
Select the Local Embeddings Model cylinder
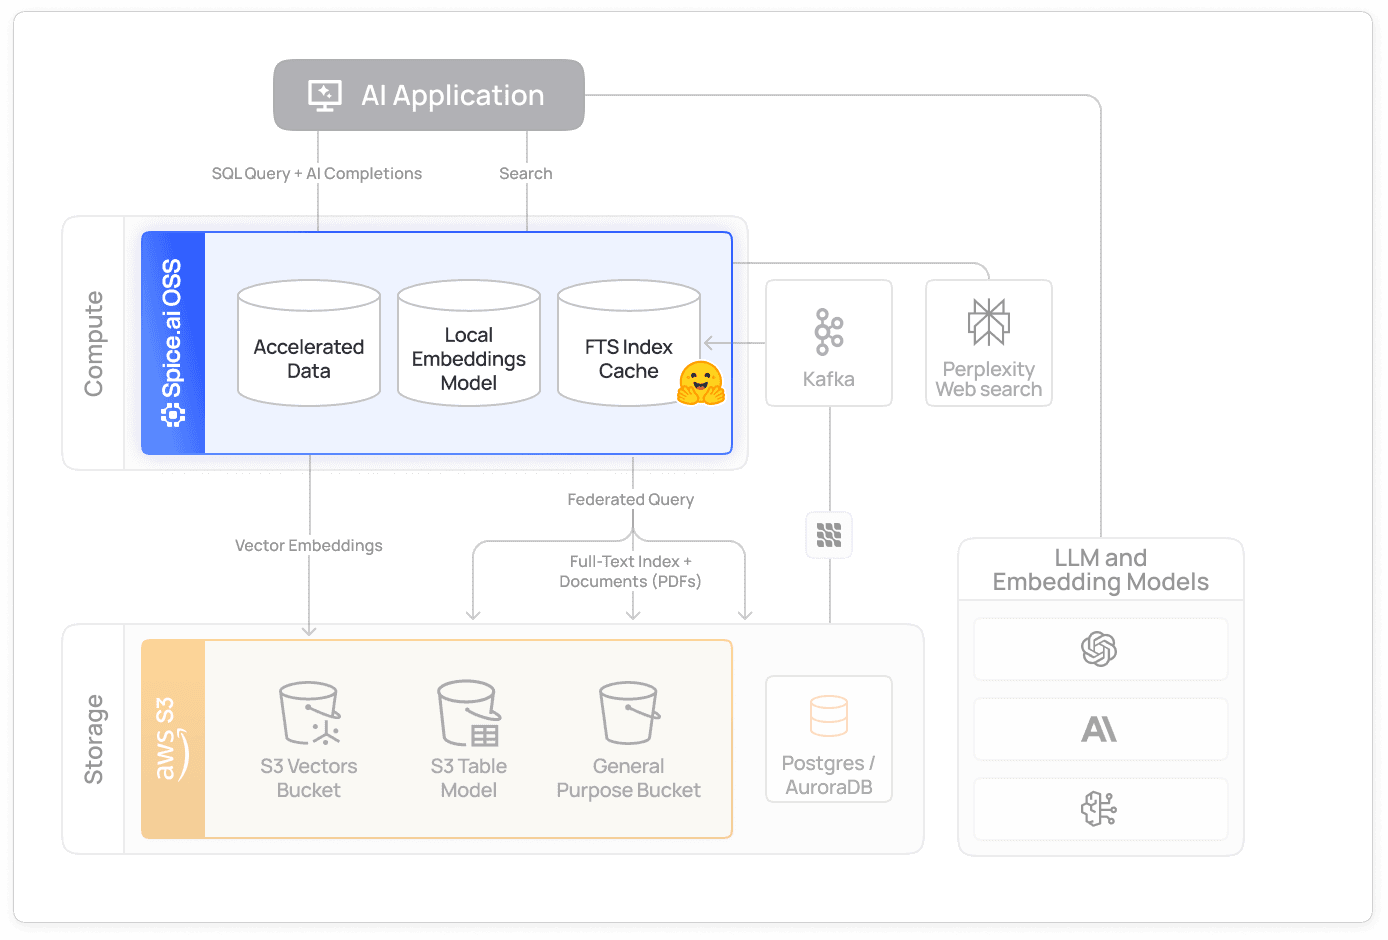tap(468, 343)
